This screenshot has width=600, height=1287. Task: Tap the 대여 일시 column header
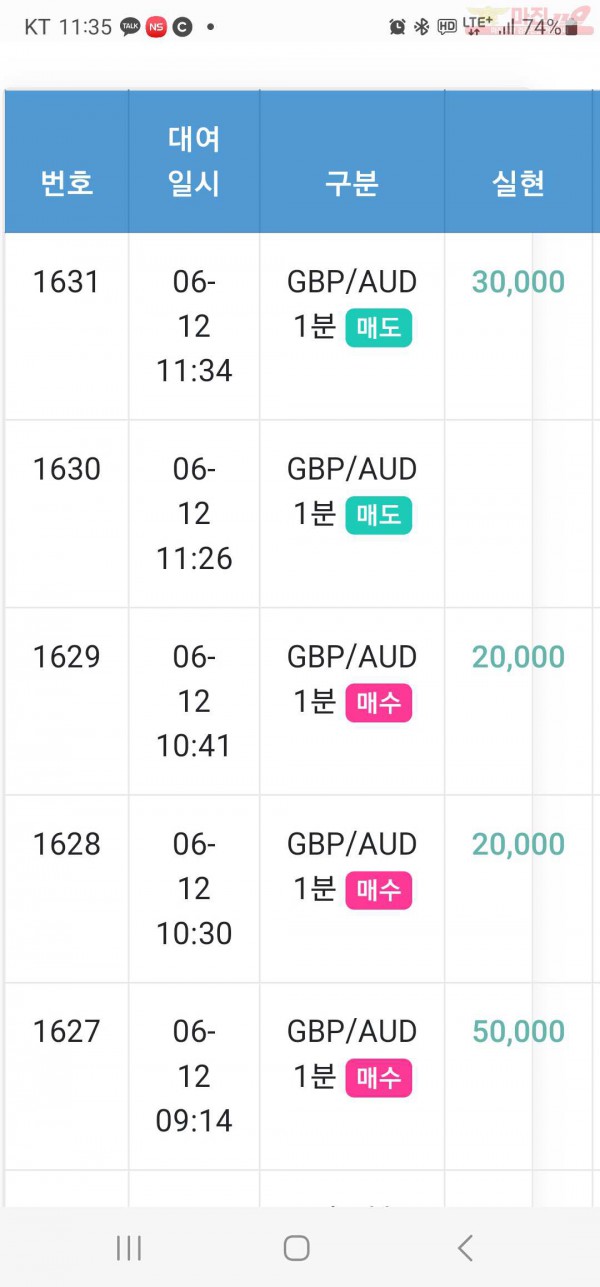coord(194,162)
